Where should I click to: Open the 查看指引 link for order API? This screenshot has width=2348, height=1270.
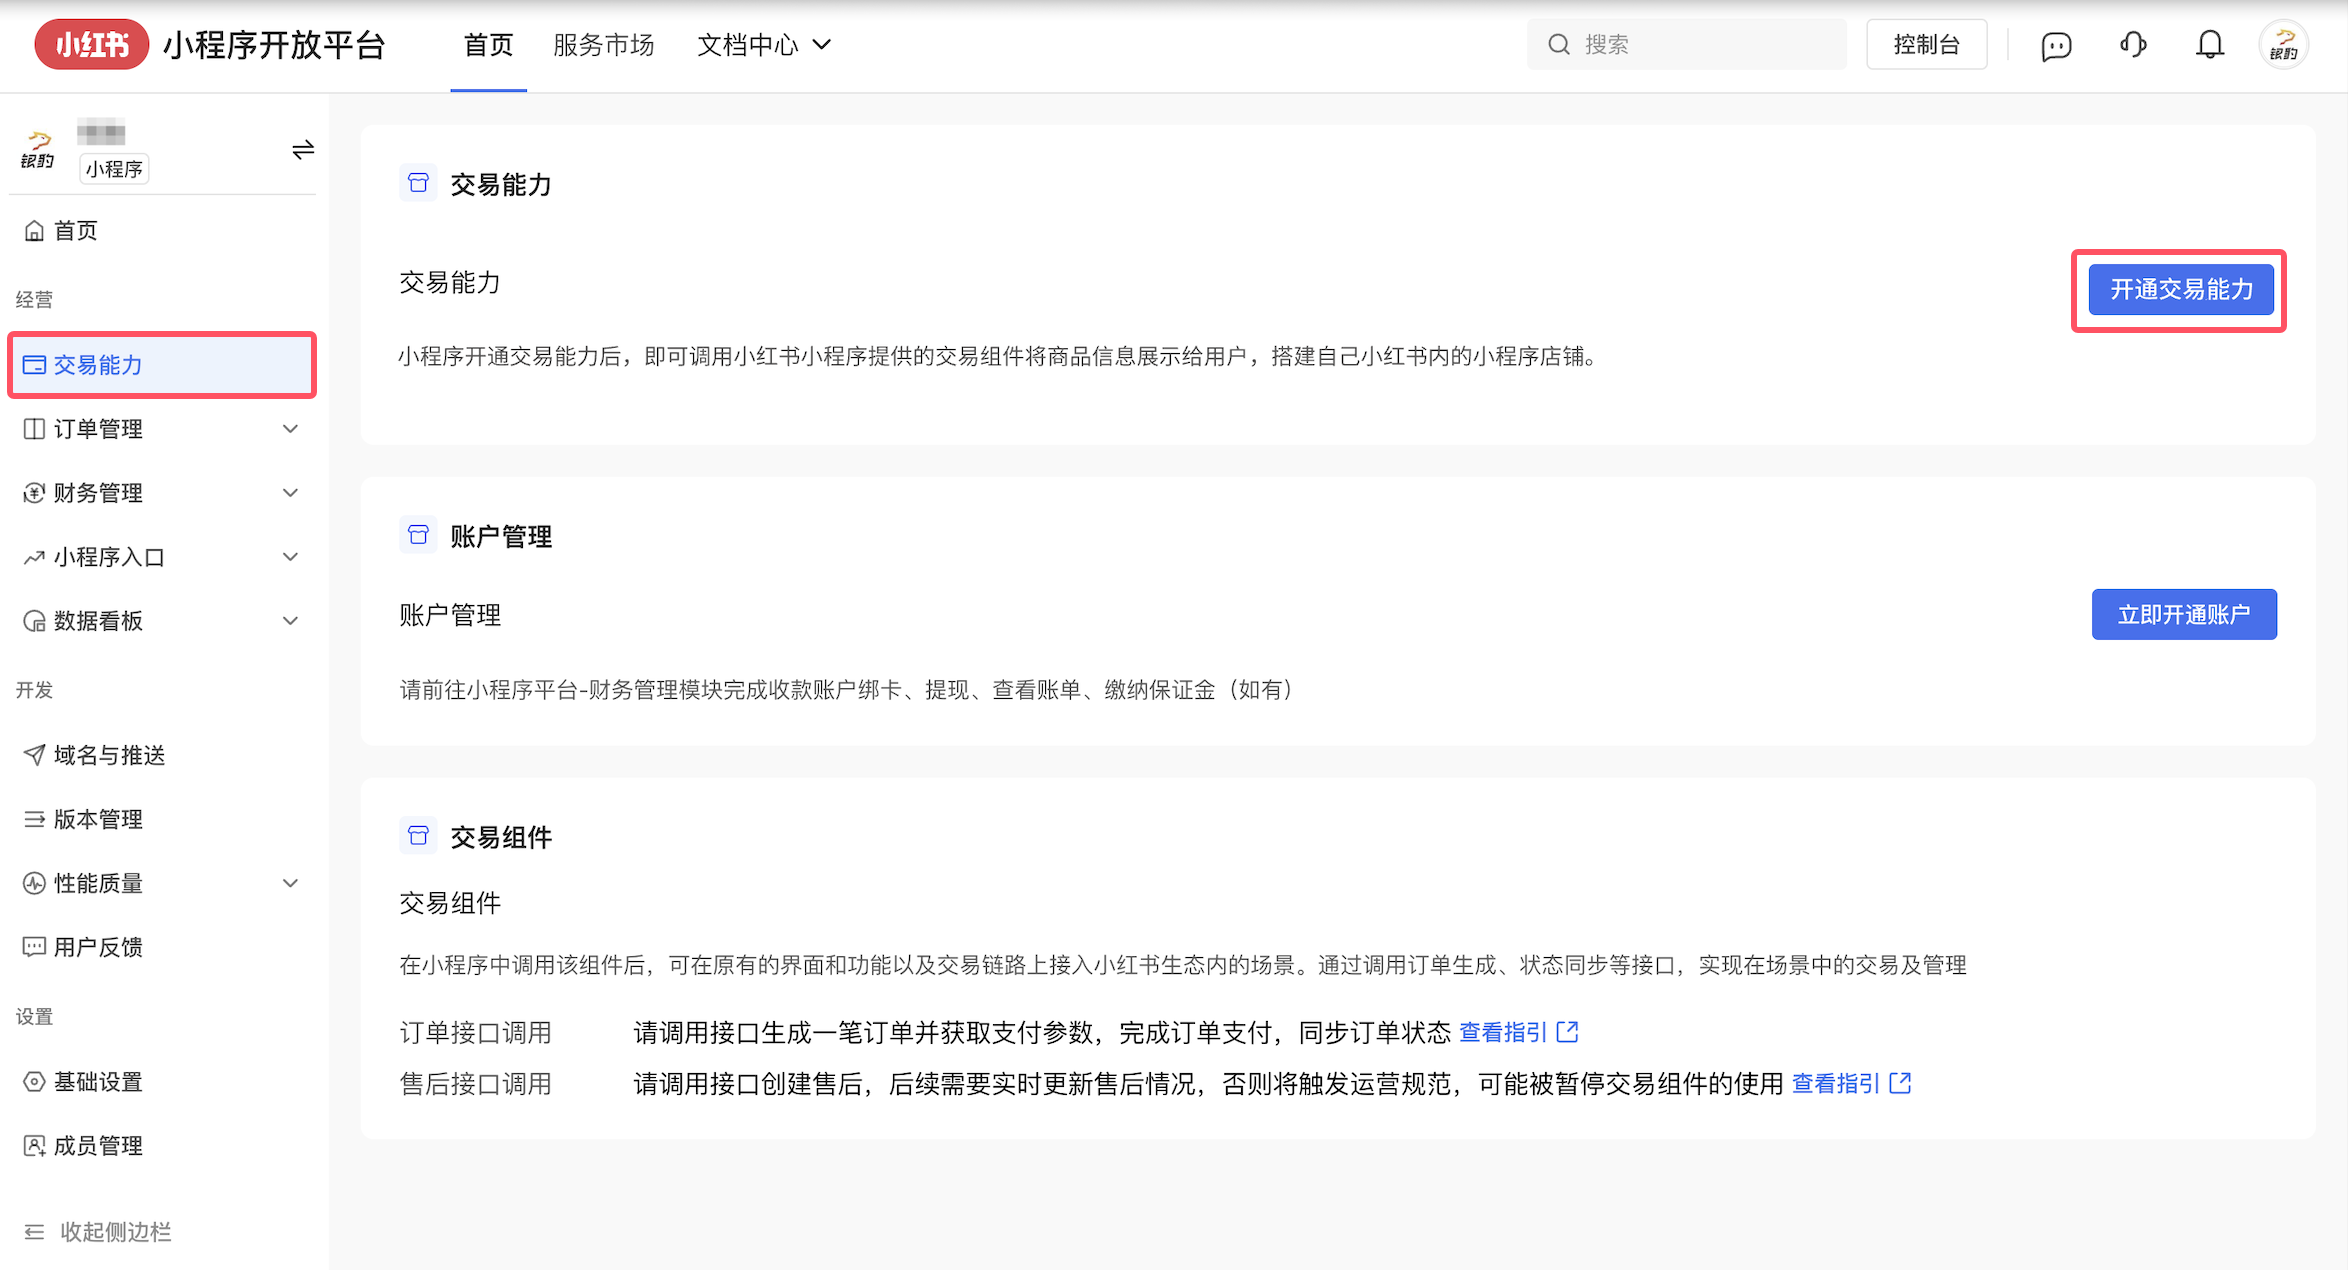pyautogui.click(x=1505, y=1031)
